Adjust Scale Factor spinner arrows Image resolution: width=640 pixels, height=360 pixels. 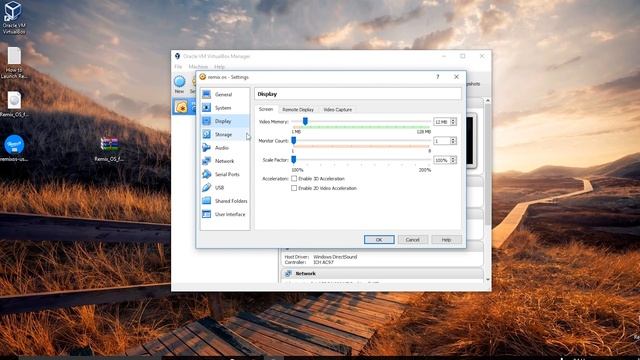453,160
